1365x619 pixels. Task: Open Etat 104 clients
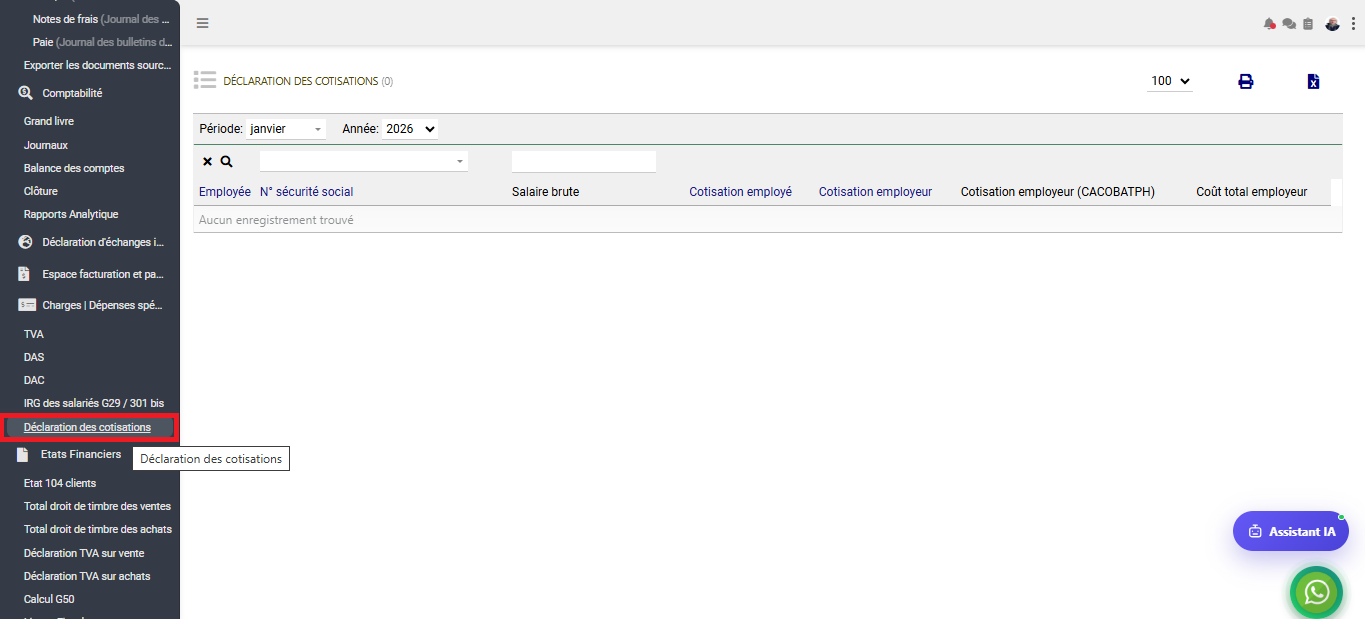tap(60, 483)
